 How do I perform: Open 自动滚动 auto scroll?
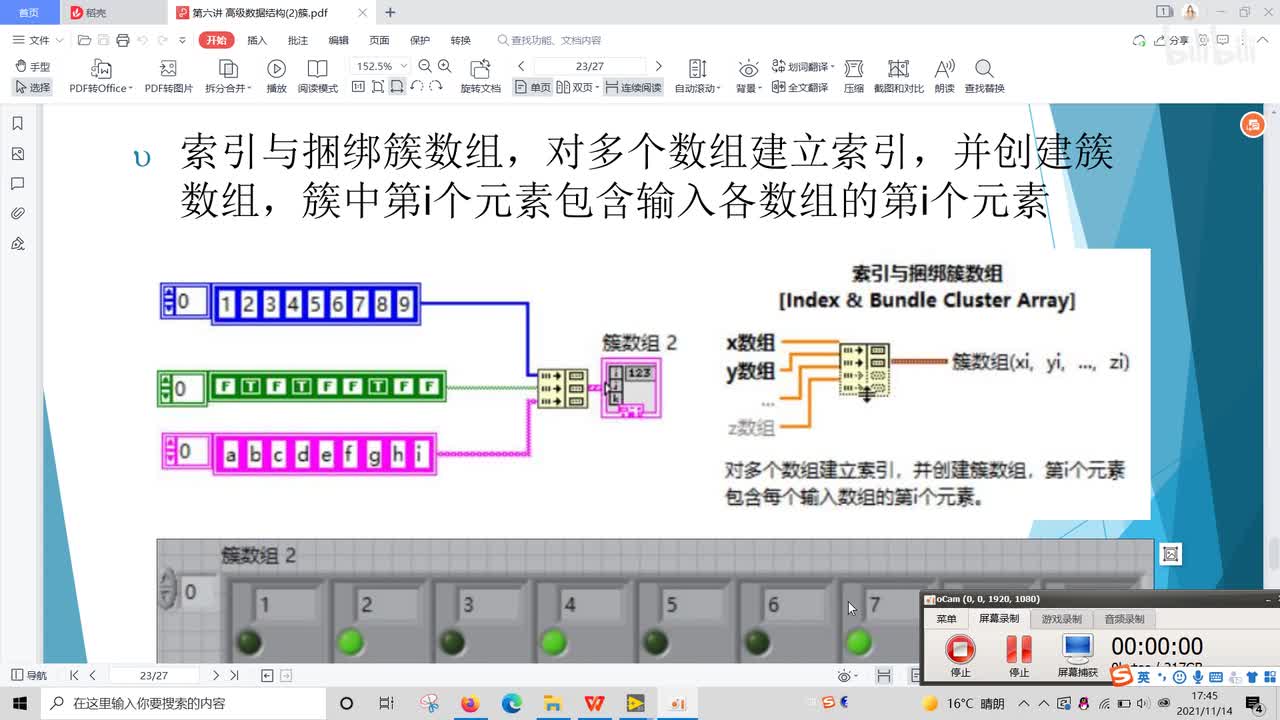click(x=698, y=76)
